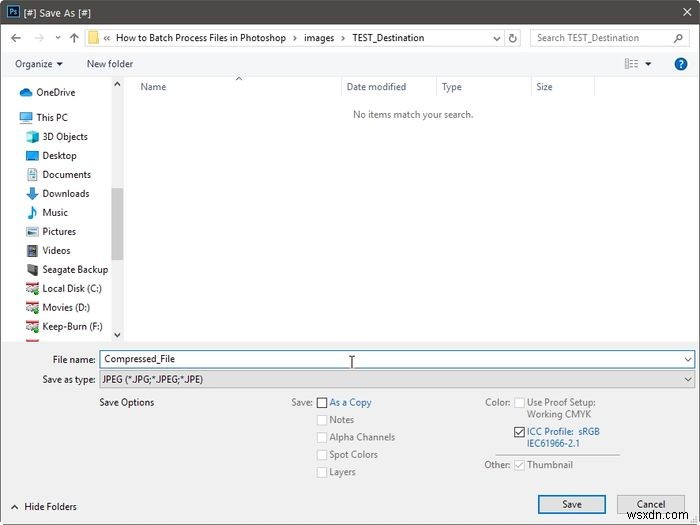Click 'images' in the address breadcrumb
The height and width of the screenshot is (525, 700).
coord(319,38)
